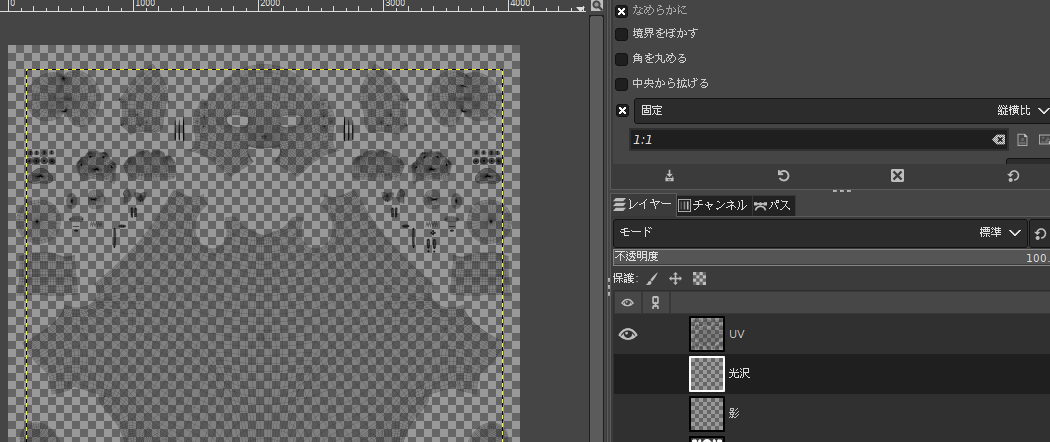Enable the 境界をぼかす checkbox

tap(621, 34)
